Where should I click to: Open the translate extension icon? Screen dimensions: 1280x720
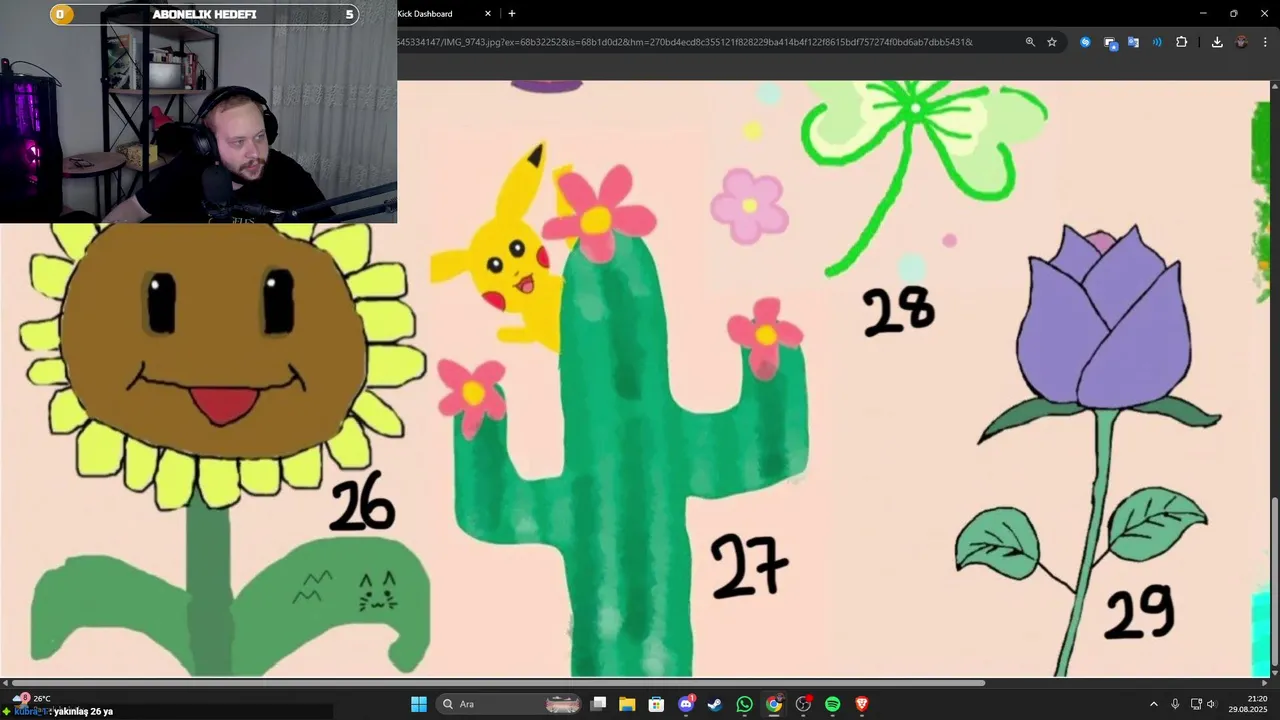[x=1133, y=42]
